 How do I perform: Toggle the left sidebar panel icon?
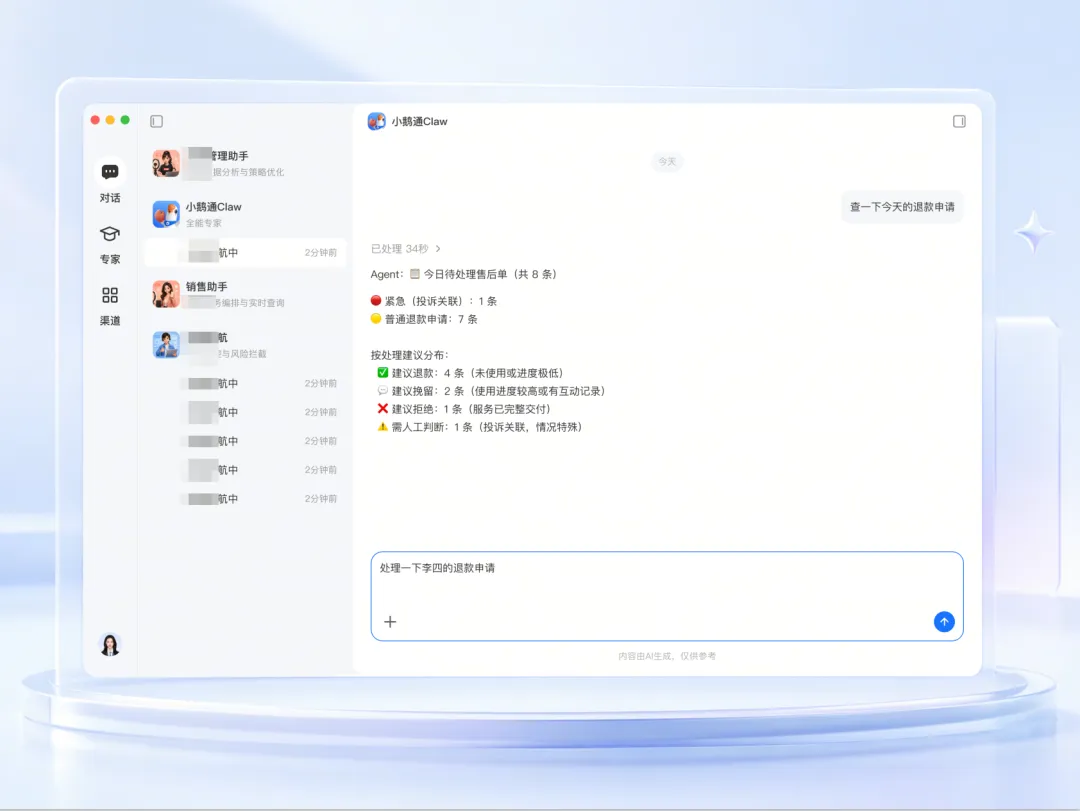(156, 121)
